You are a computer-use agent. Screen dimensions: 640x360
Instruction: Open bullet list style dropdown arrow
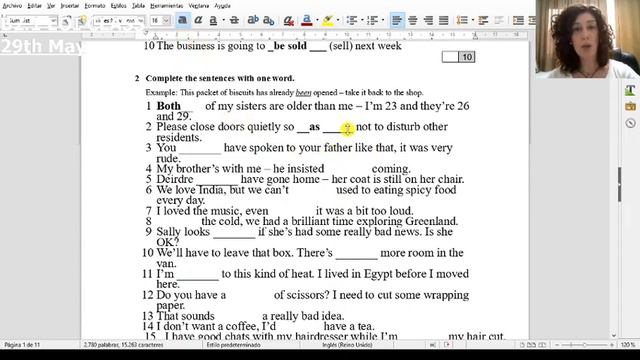point(362,20)
